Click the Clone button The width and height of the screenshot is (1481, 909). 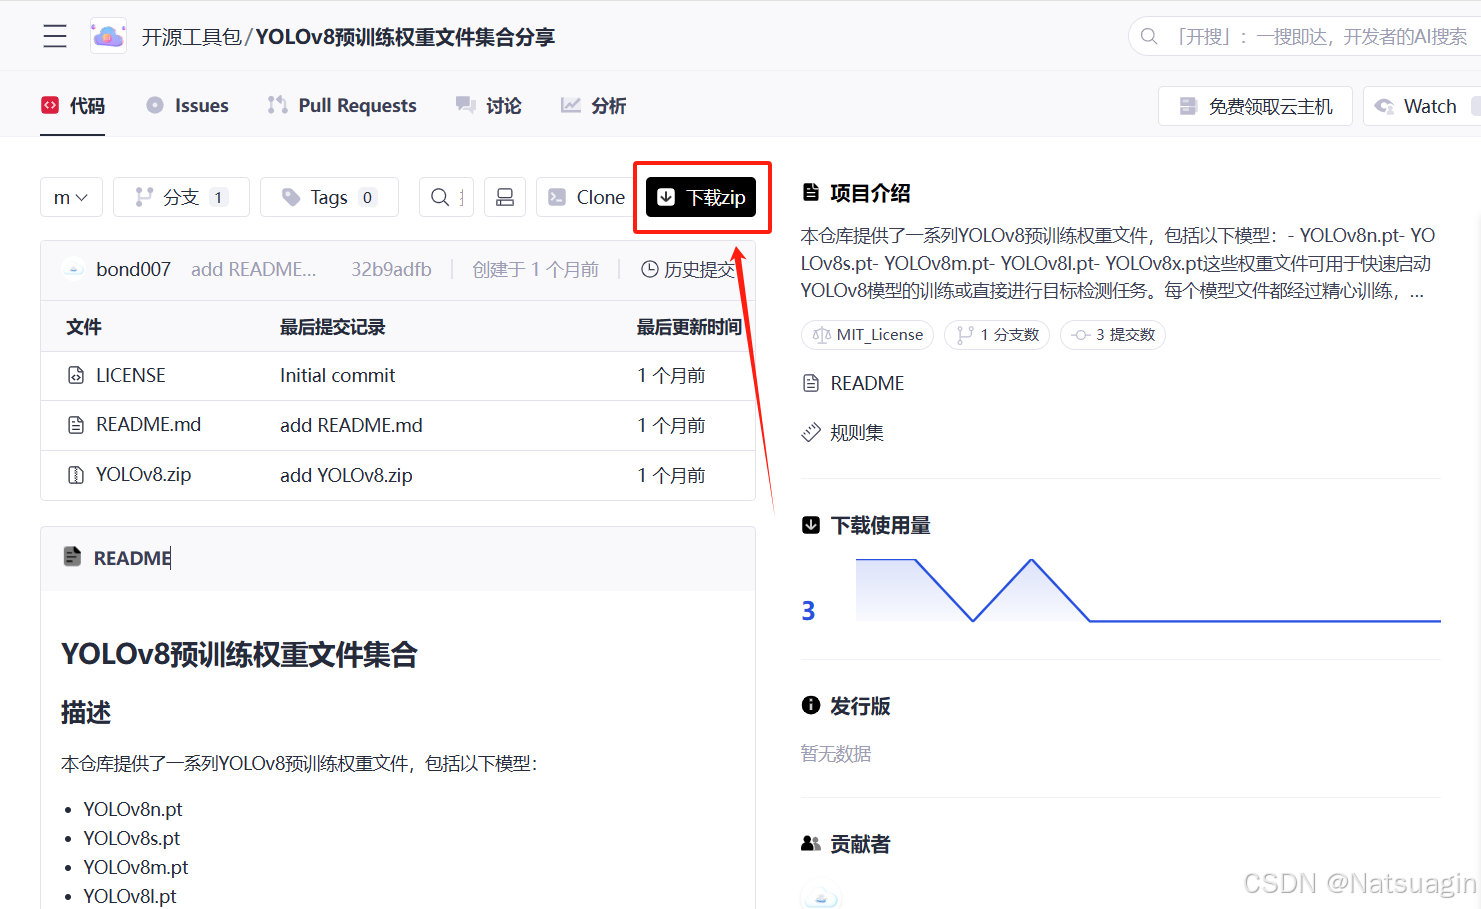[x=586, y=197]
